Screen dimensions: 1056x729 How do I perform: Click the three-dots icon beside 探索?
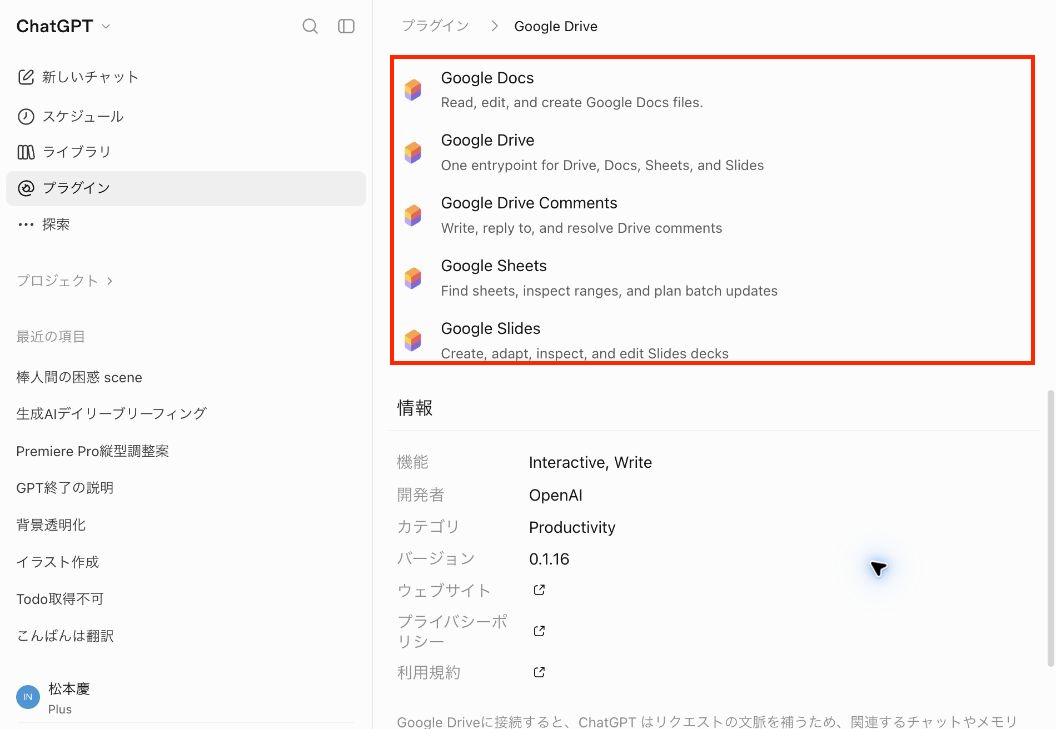click(26, 224)
